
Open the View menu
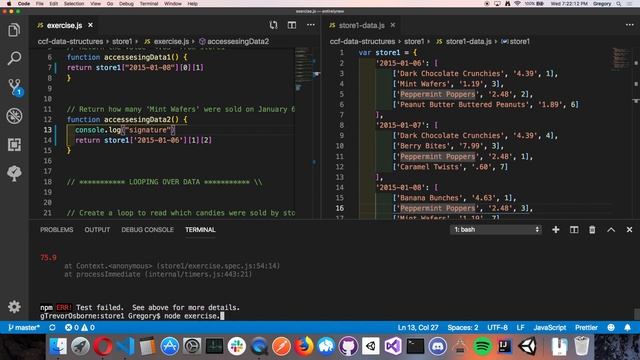coord(96,3)
